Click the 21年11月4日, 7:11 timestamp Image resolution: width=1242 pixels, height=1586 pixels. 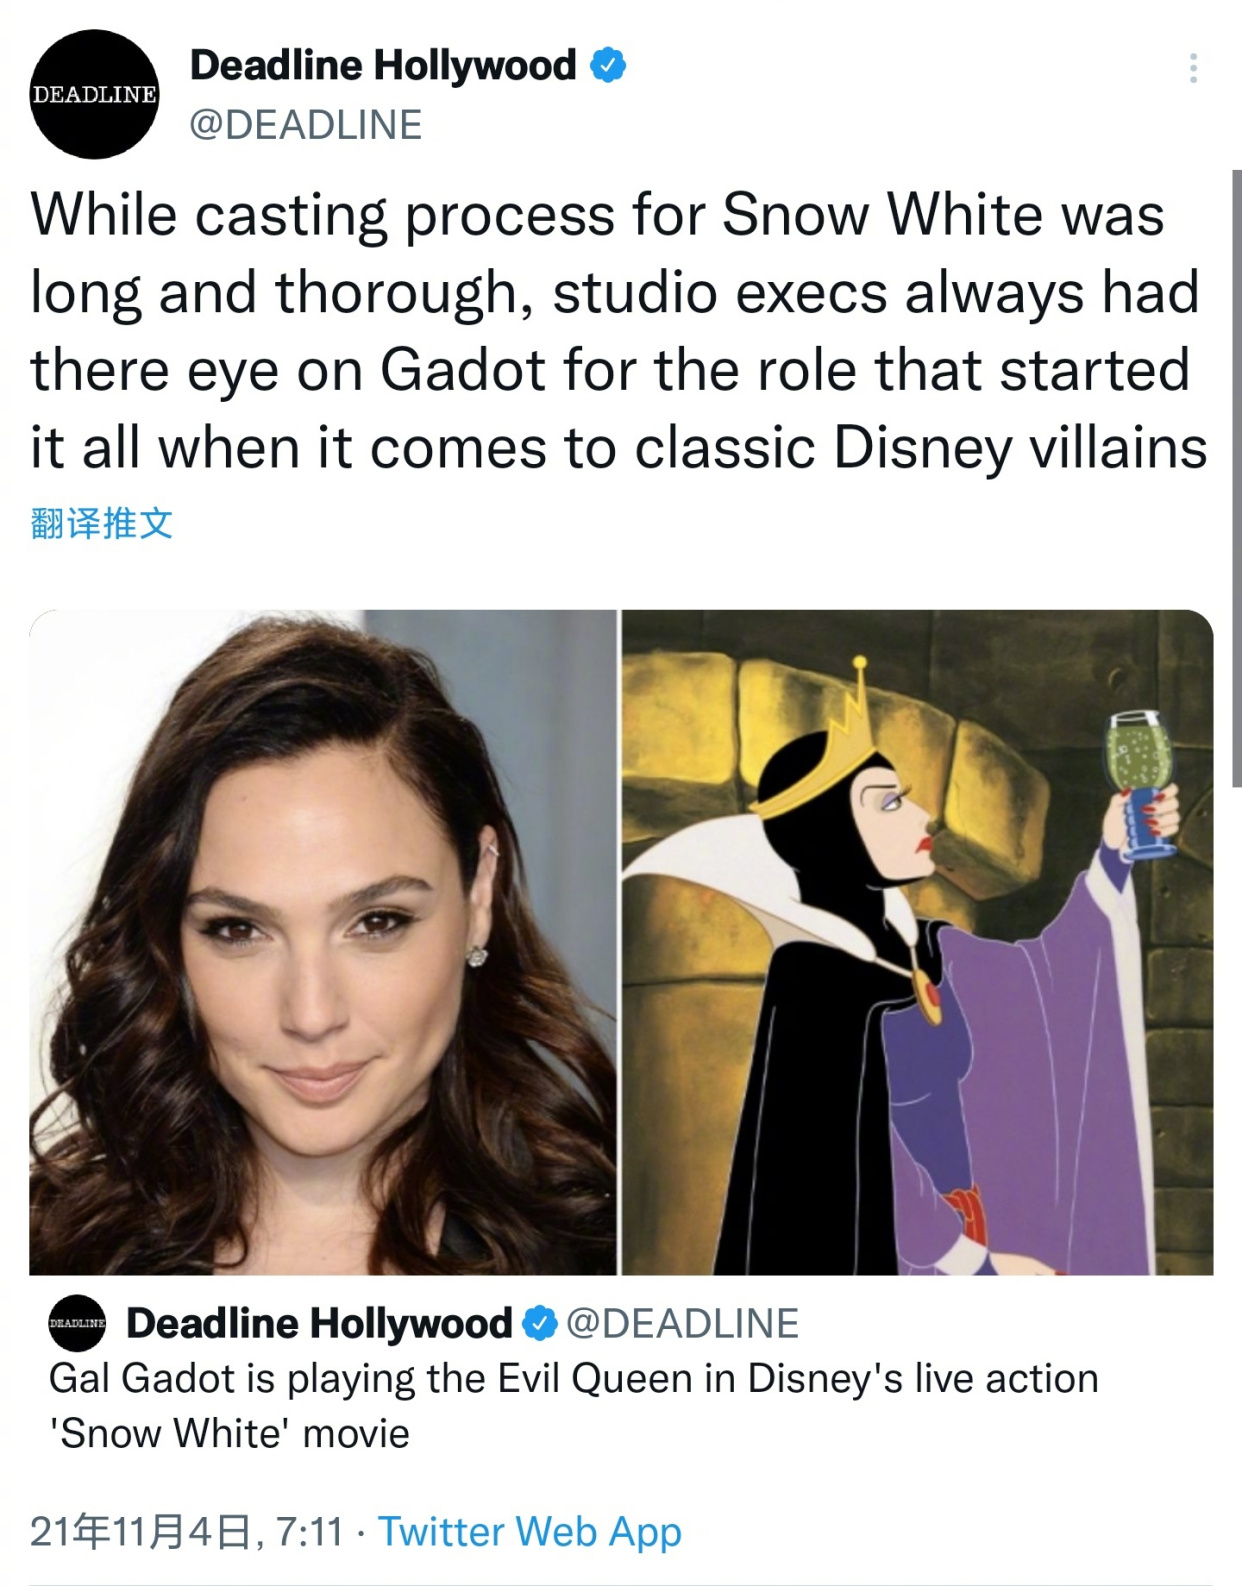tap(187, 1532)
